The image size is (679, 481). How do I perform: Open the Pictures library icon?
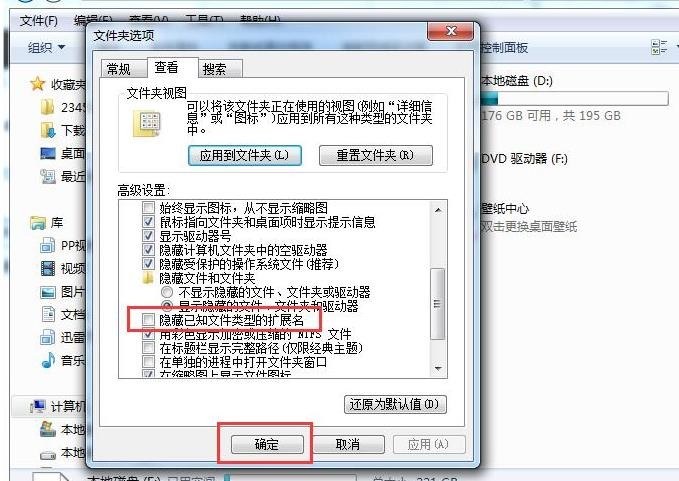[x=48, y=292]
